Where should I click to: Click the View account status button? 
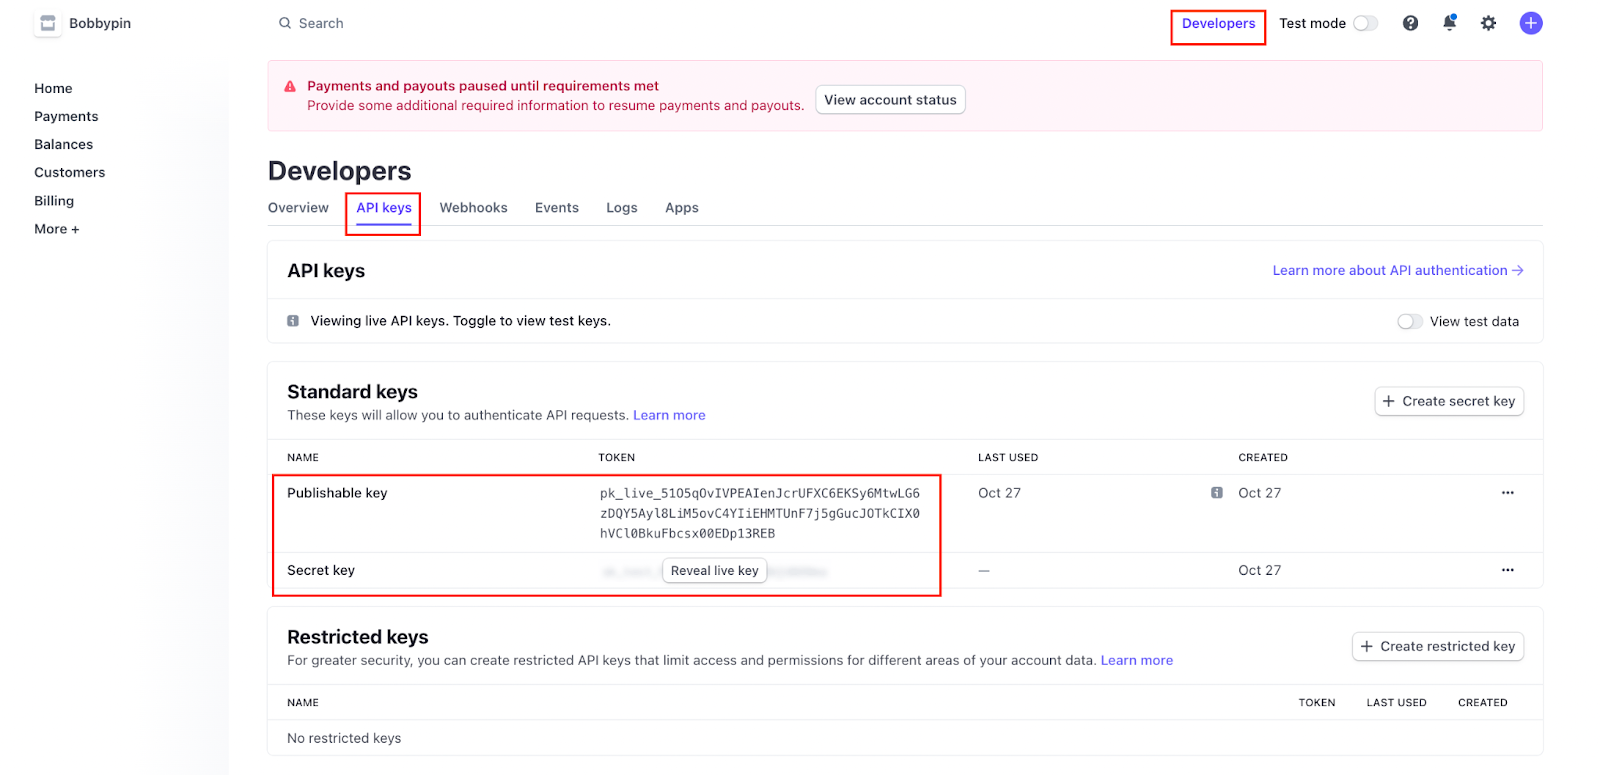click(890, 100)
